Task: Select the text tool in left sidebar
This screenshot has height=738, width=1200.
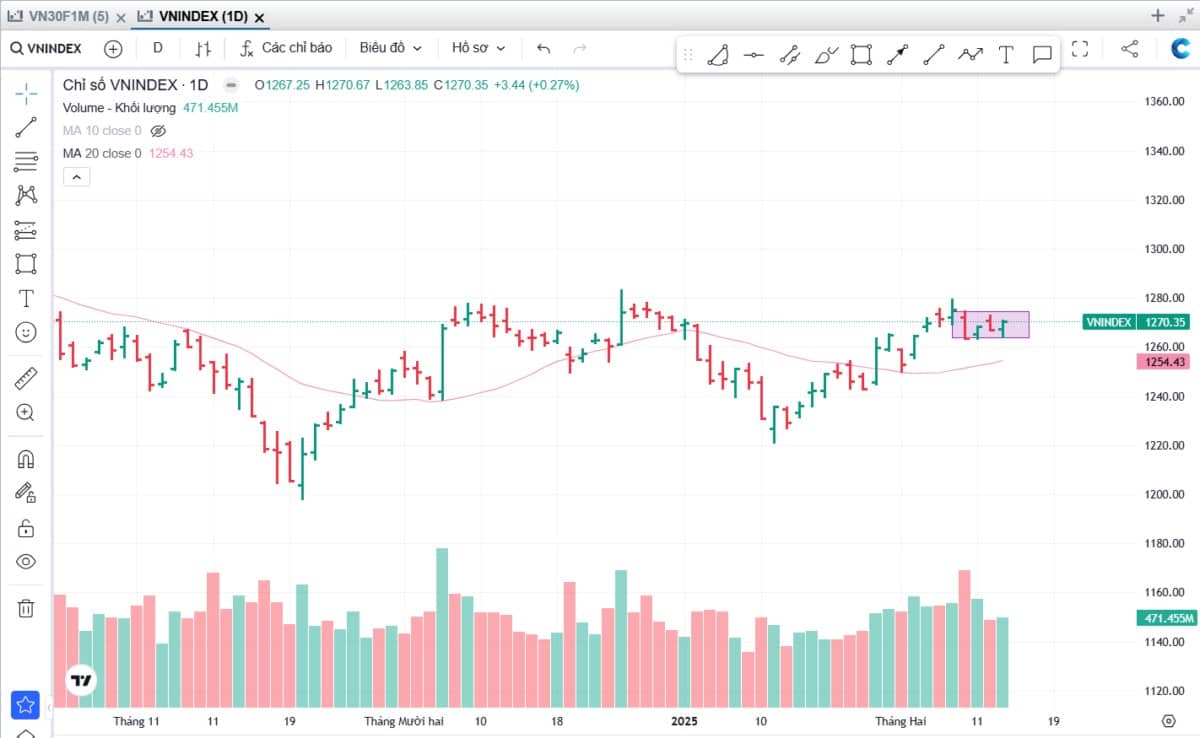Action: coord(26,298)
